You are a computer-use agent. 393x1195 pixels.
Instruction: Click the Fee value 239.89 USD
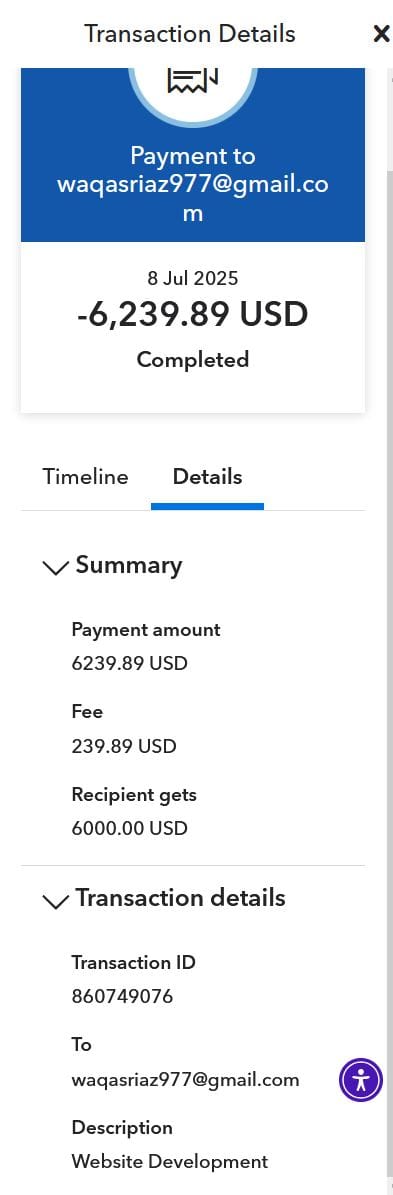tap(124, 746)
